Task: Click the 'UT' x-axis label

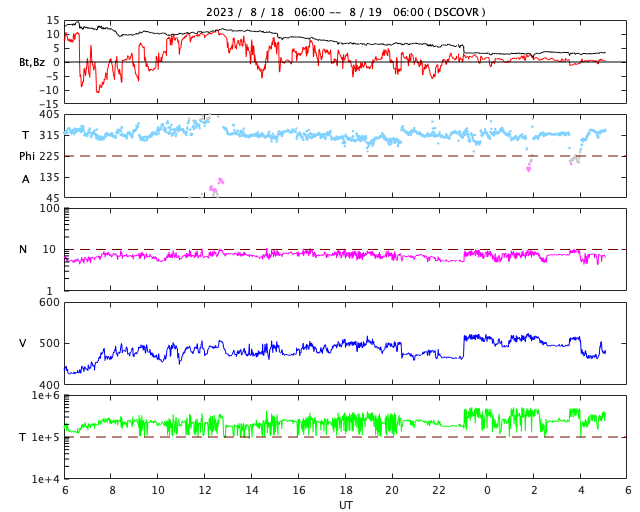Action: [345, 505]
